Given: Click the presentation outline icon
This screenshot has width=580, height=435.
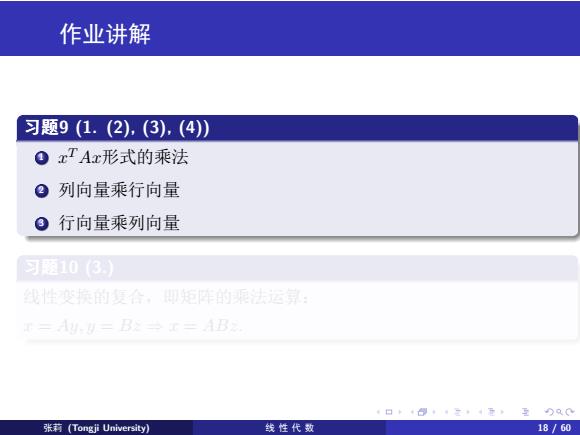Looking at the screenshot, I should click(x=525, y=412).
